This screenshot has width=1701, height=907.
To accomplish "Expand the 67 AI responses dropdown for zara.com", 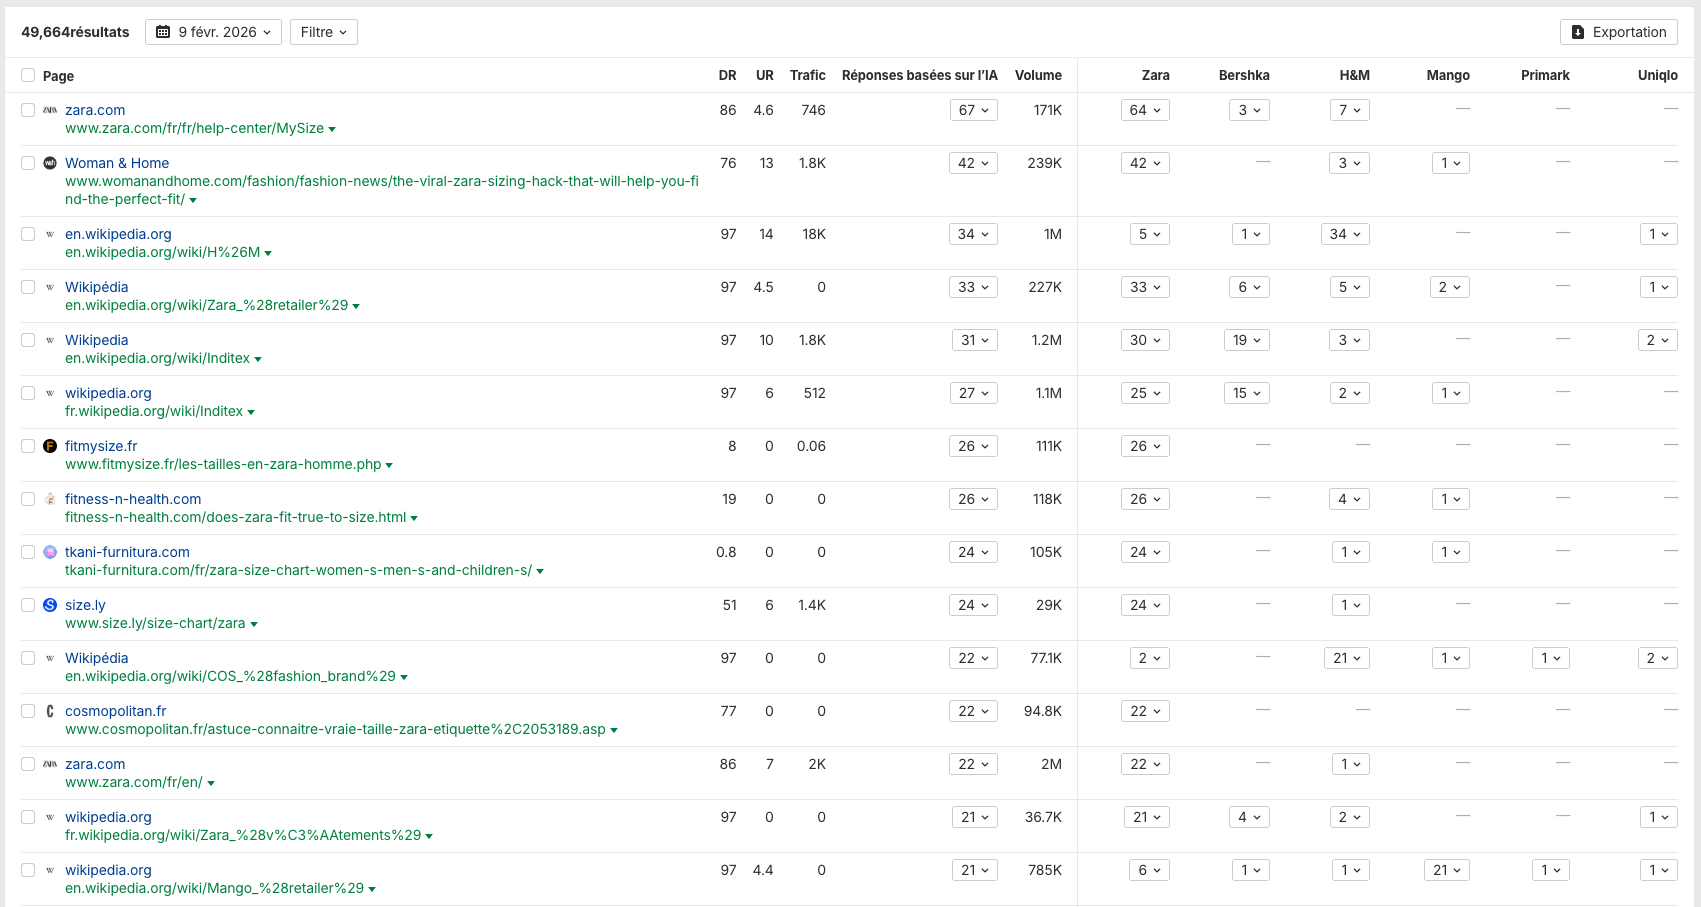I will [x=973, y=110].
